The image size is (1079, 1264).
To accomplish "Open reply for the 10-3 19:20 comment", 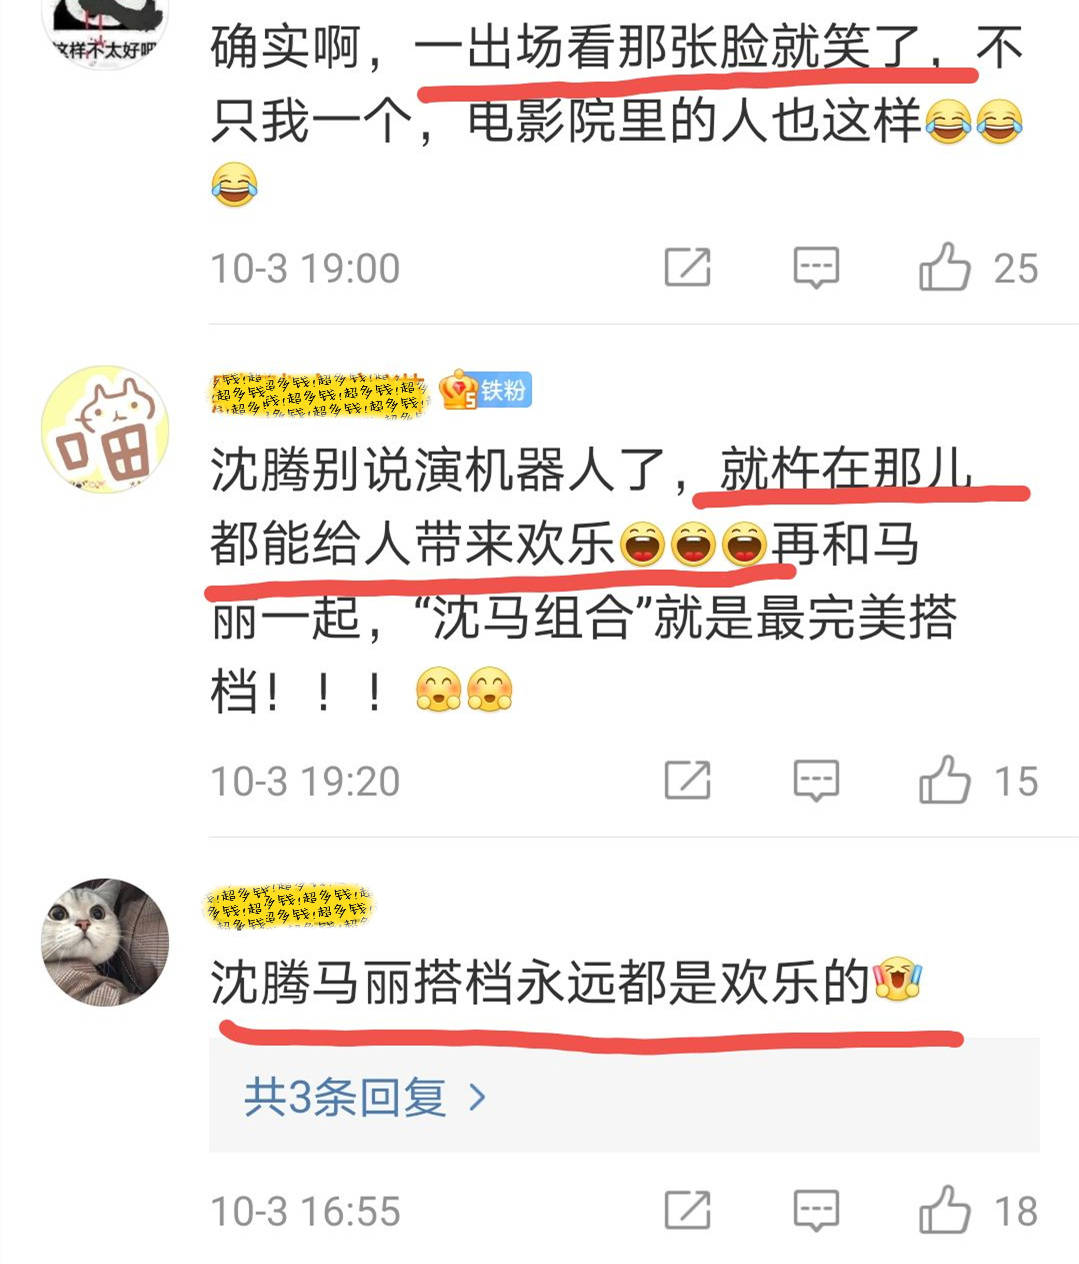I will click(816, 780).
